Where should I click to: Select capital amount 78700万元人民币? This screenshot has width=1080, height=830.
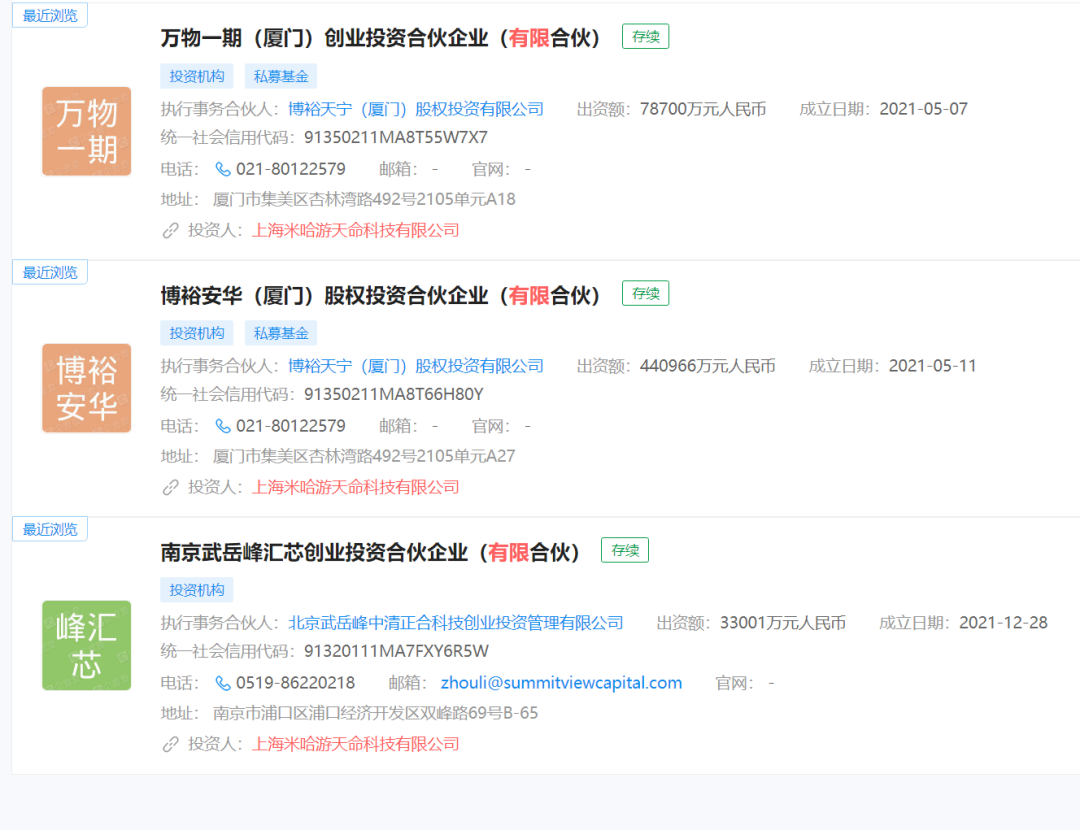click(703, 109)
